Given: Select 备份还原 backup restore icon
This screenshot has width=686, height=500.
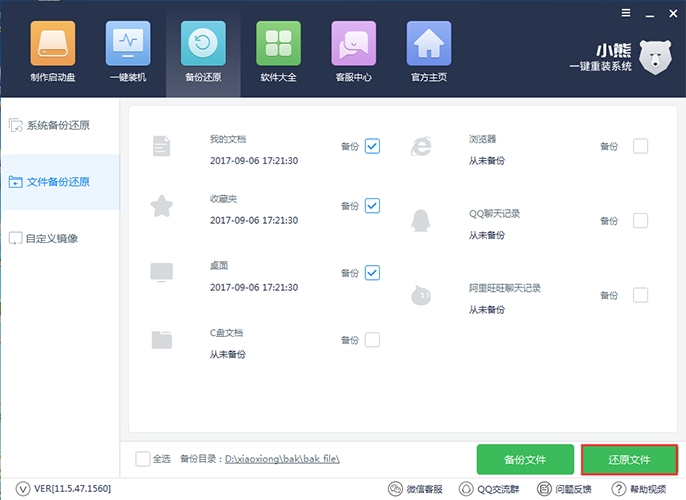Looking at the screenshot, I should 203,52.
